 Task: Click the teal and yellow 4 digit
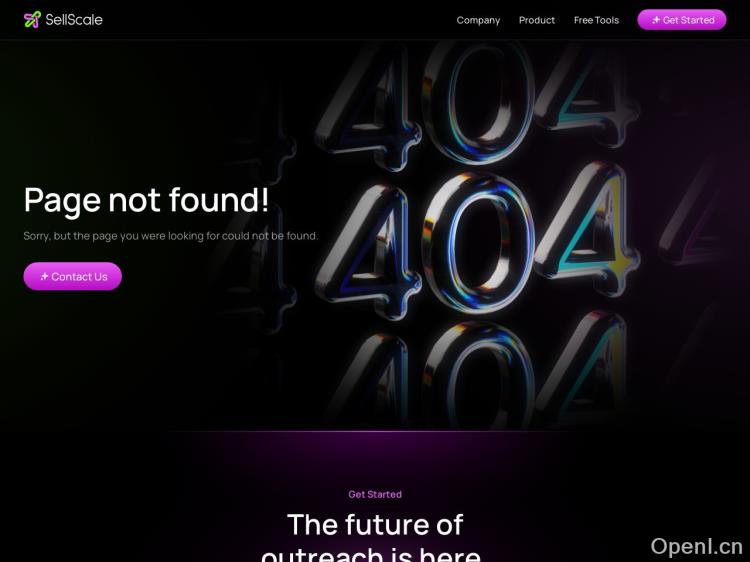point(587,229)
